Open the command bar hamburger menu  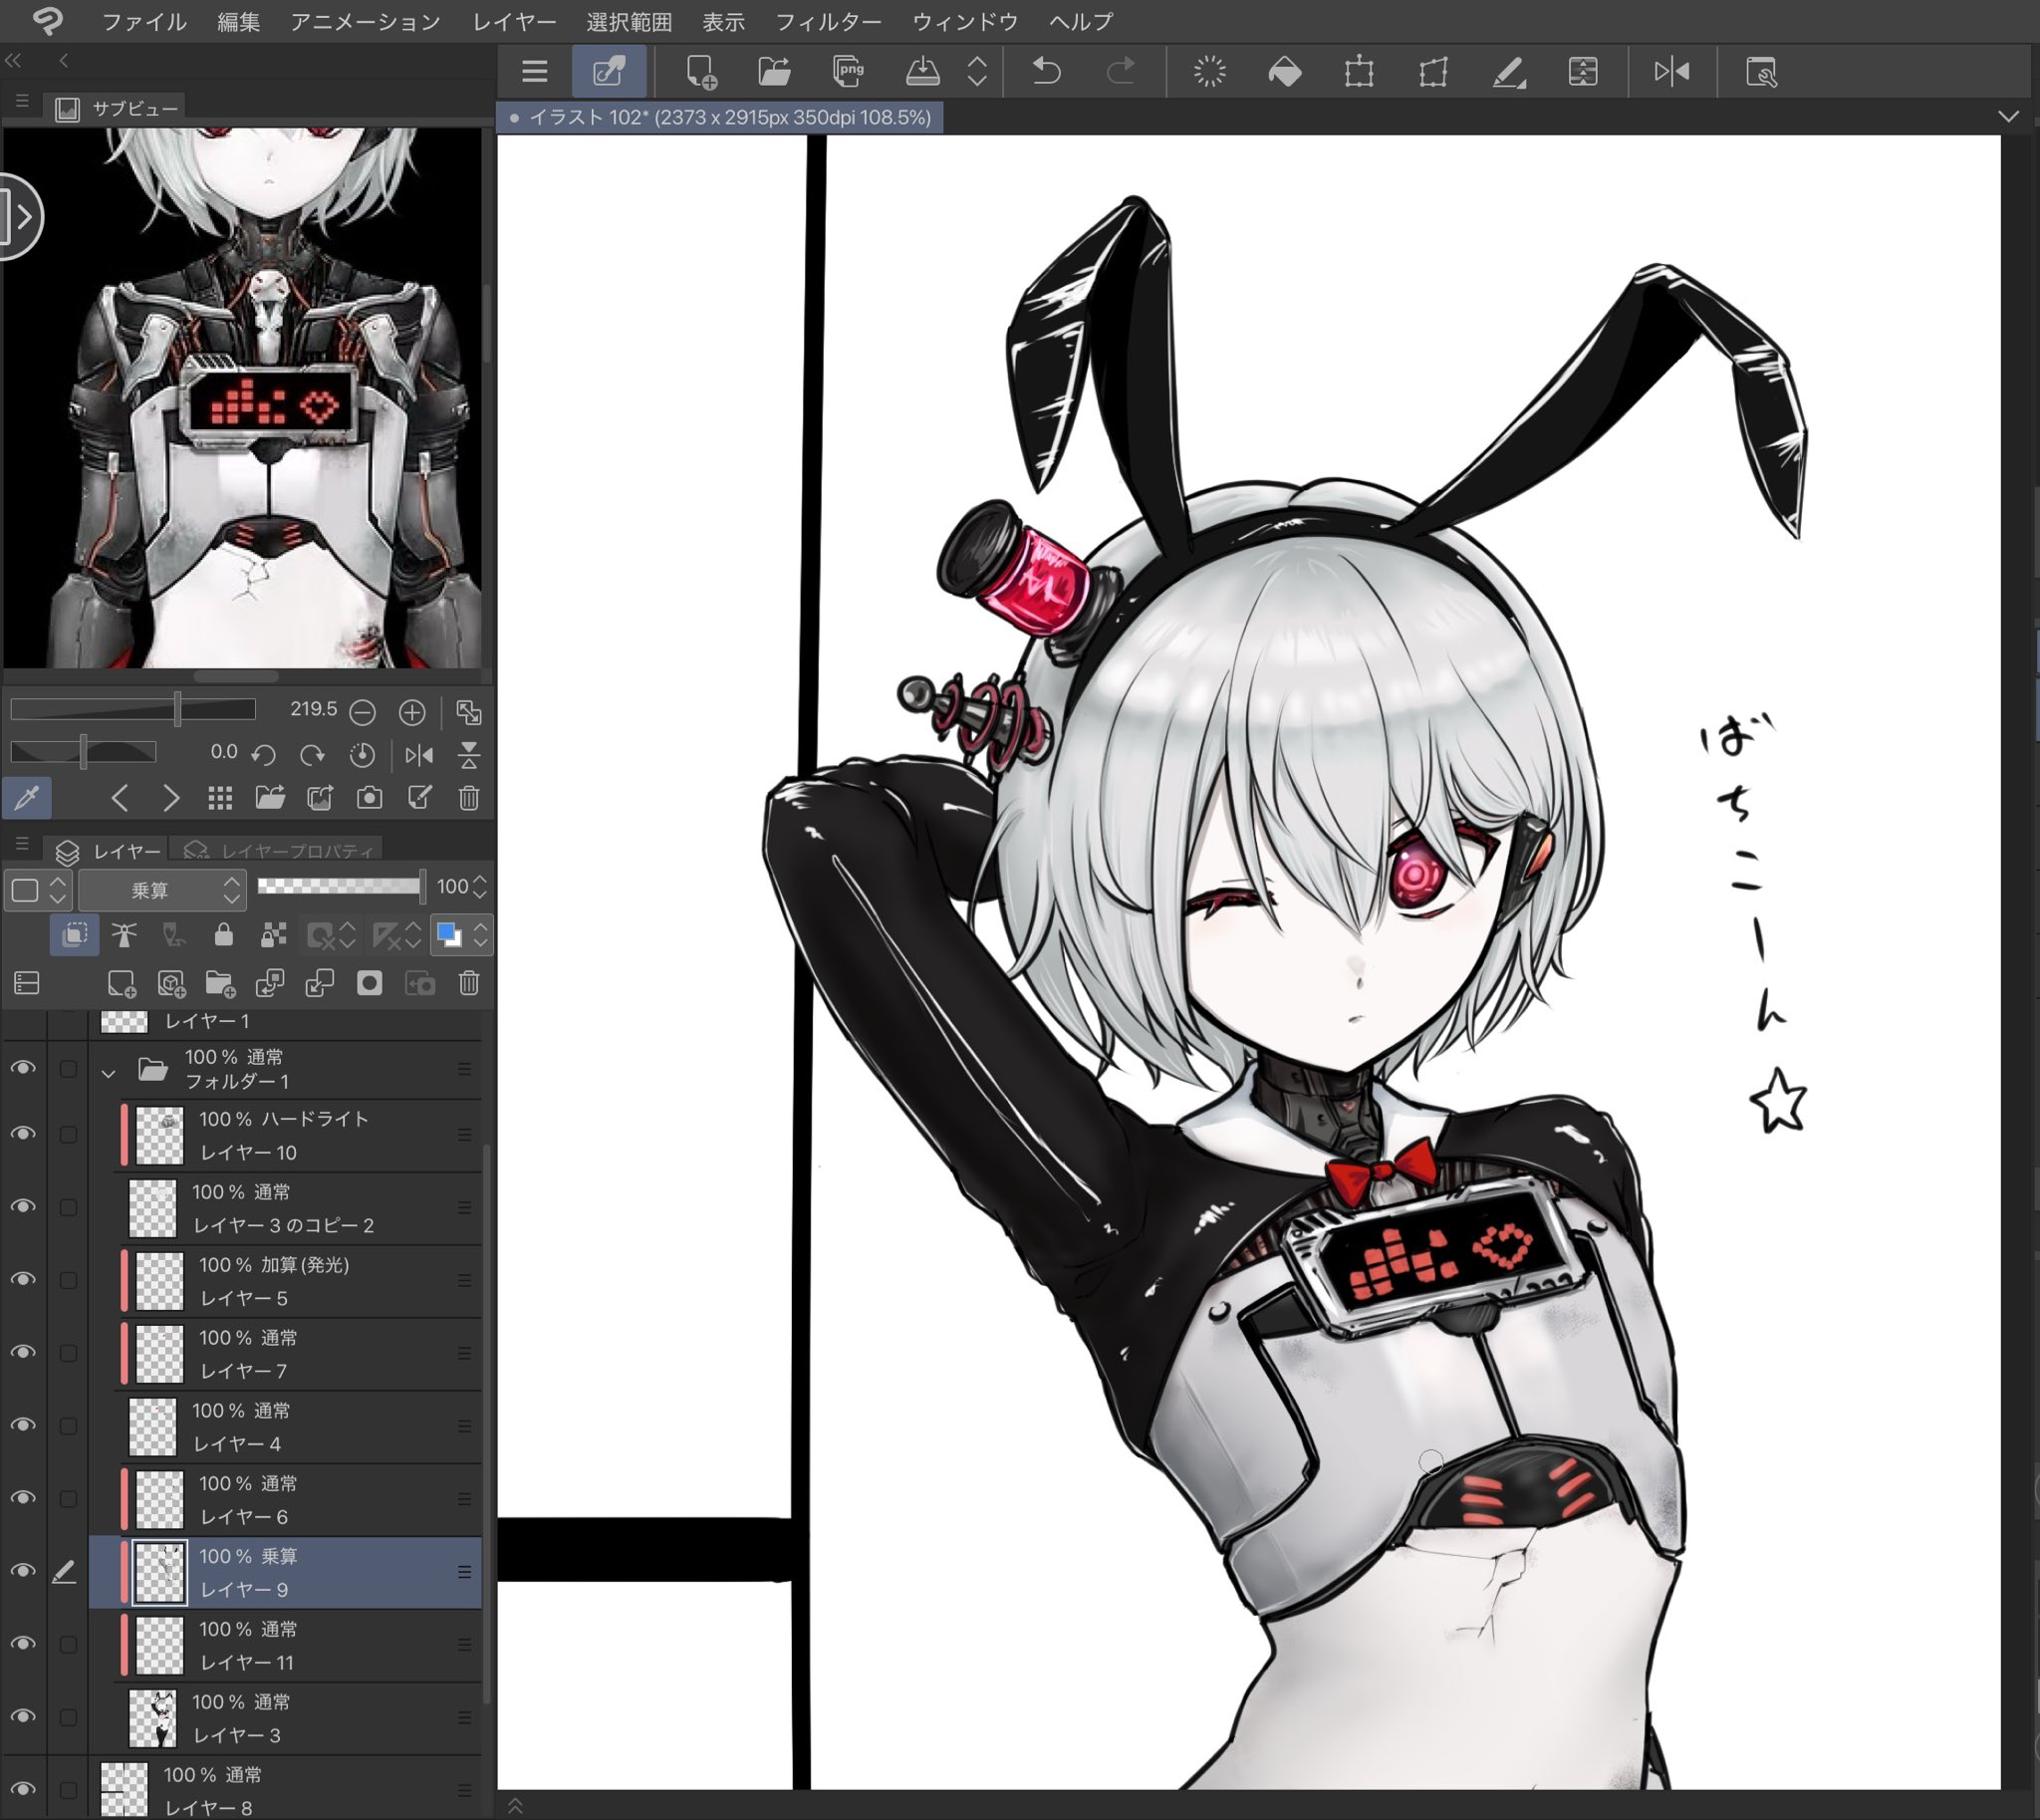point(535,71)
